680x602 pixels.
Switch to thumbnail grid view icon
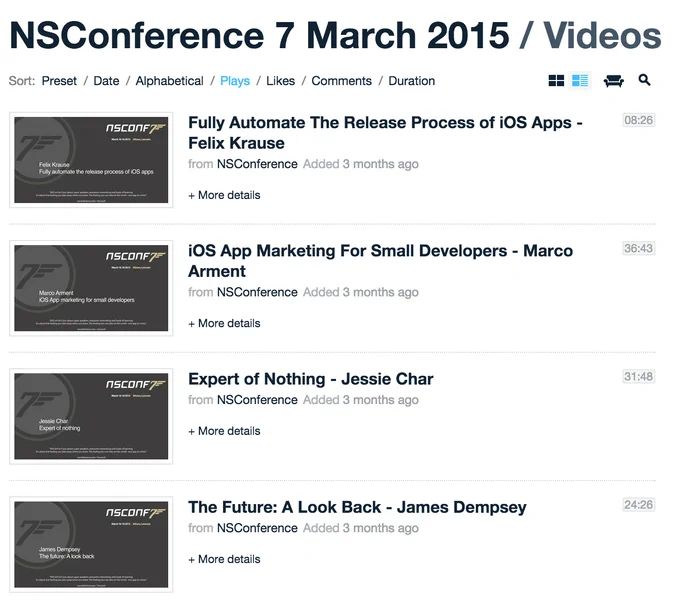556,81
